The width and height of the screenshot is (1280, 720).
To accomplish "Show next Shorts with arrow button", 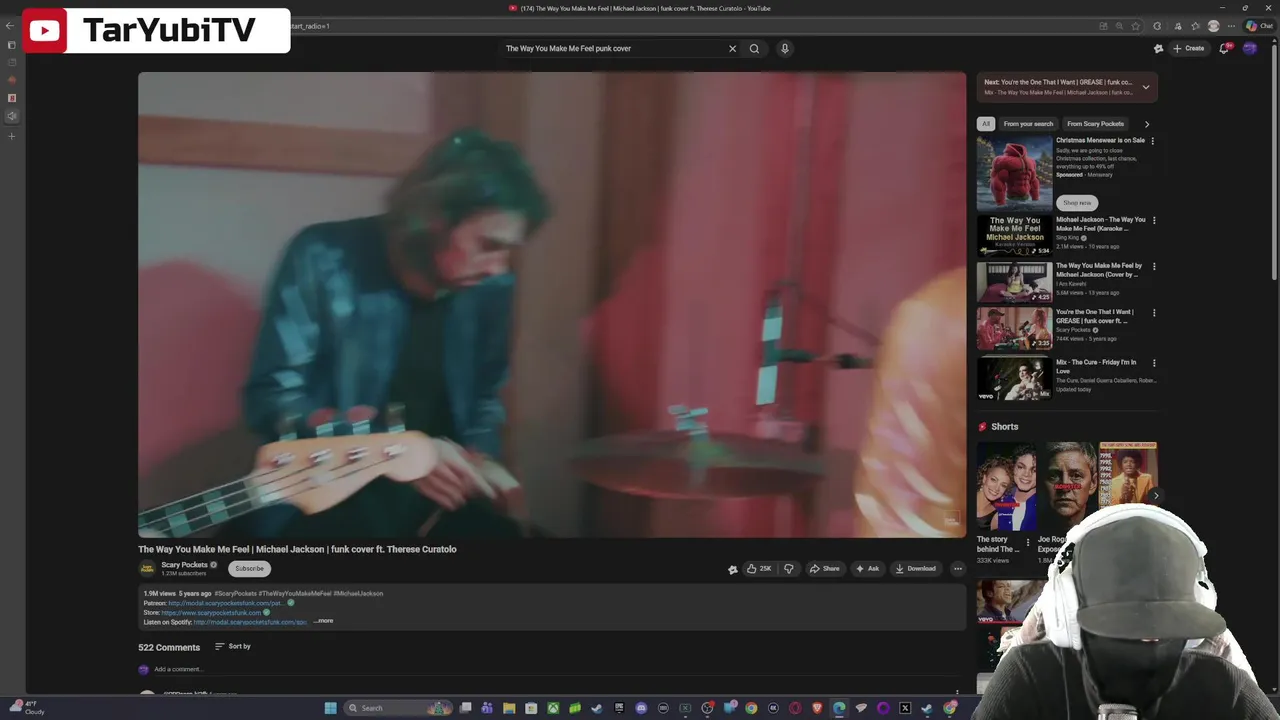I will tap(1155, 496).
